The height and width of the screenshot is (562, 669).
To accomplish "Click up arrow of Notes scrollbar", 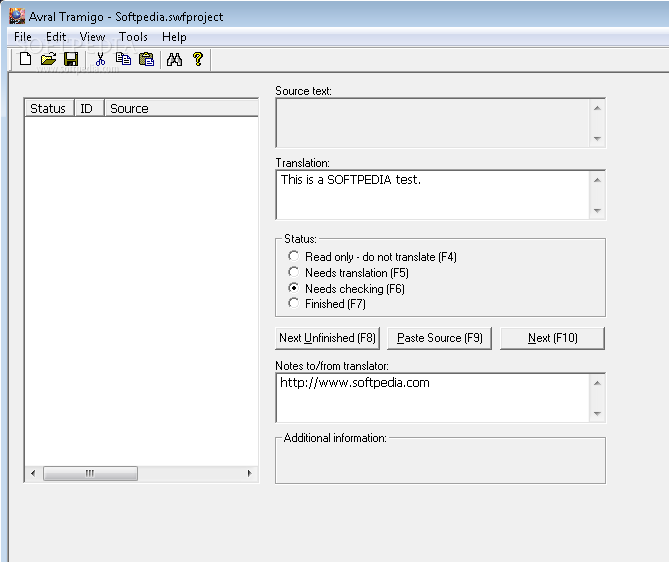I will tap(597, 383).
